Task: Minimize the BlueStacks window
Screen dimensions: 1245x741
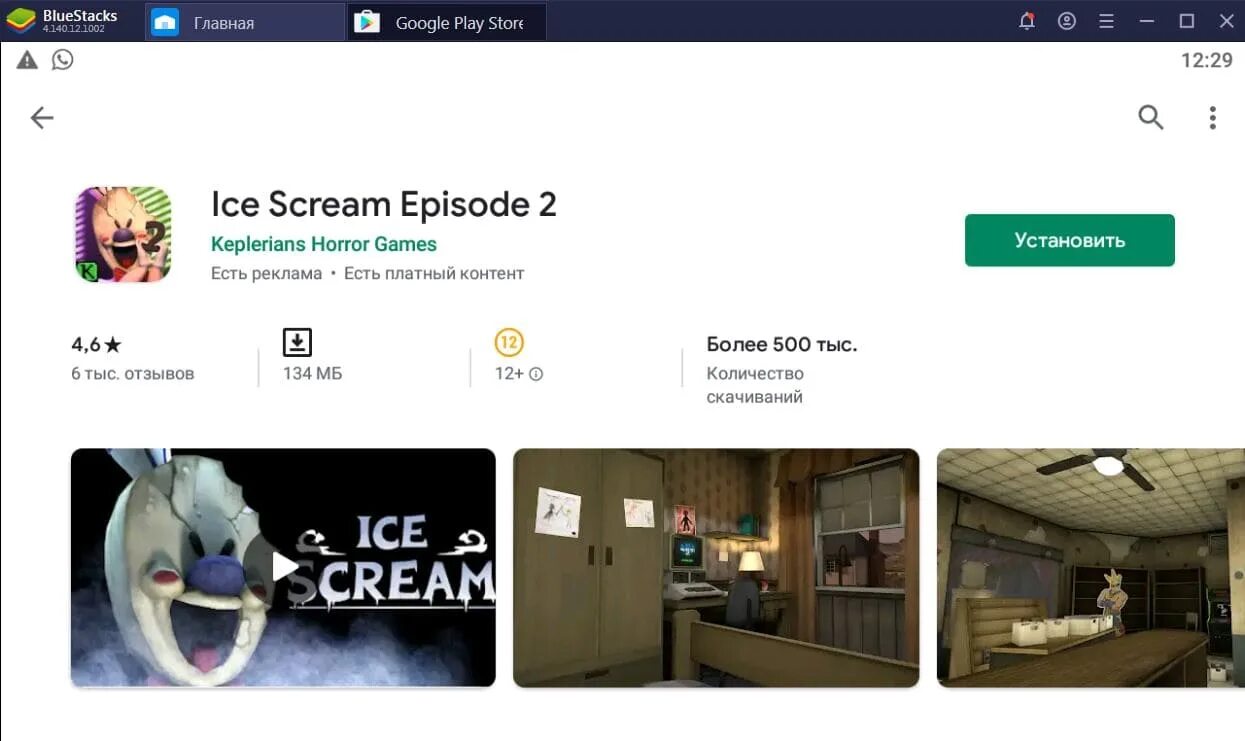Action: click(1147, 21)
